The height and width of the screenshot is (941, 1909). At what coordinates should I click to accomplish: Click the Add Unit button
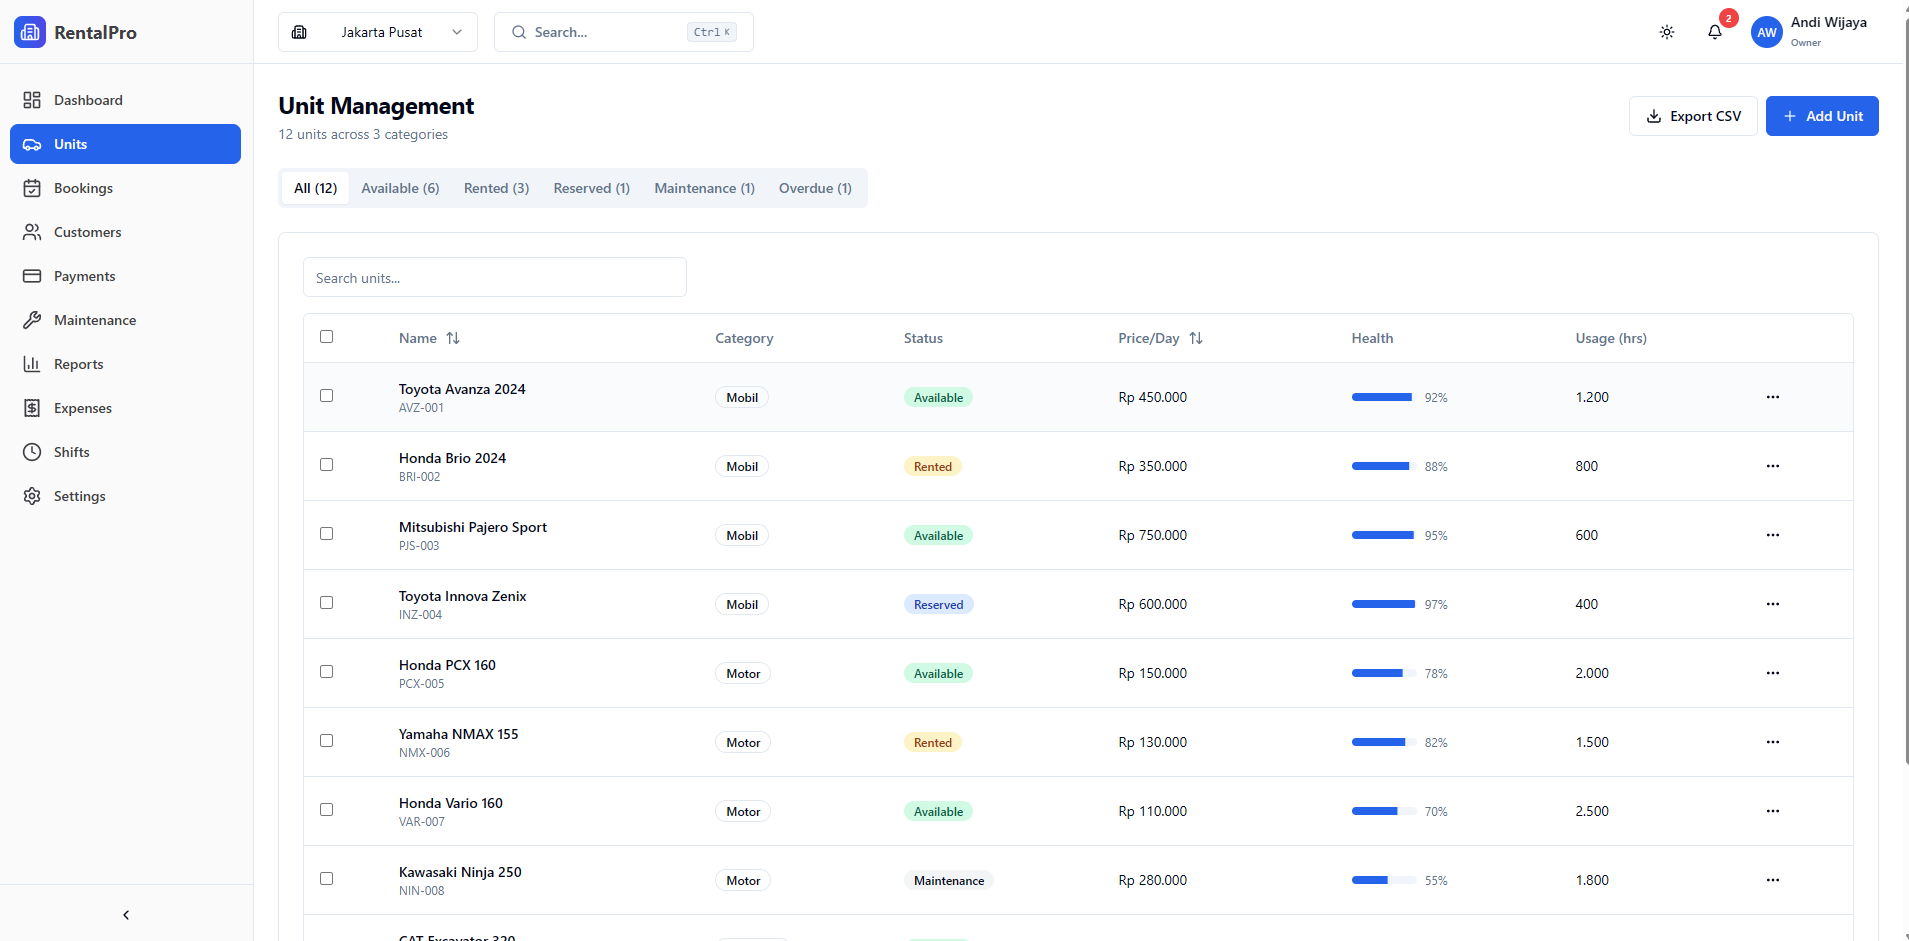pos(1821,116)
